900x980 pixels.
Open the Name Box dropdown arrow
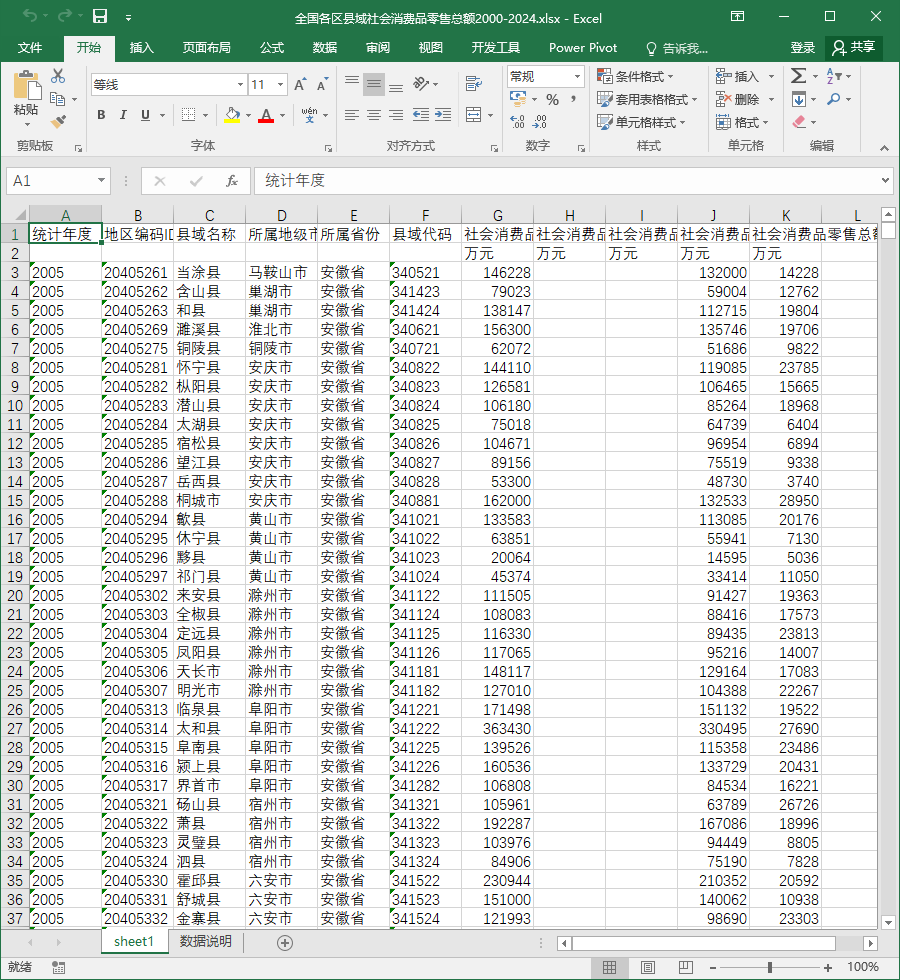(101, 181)
